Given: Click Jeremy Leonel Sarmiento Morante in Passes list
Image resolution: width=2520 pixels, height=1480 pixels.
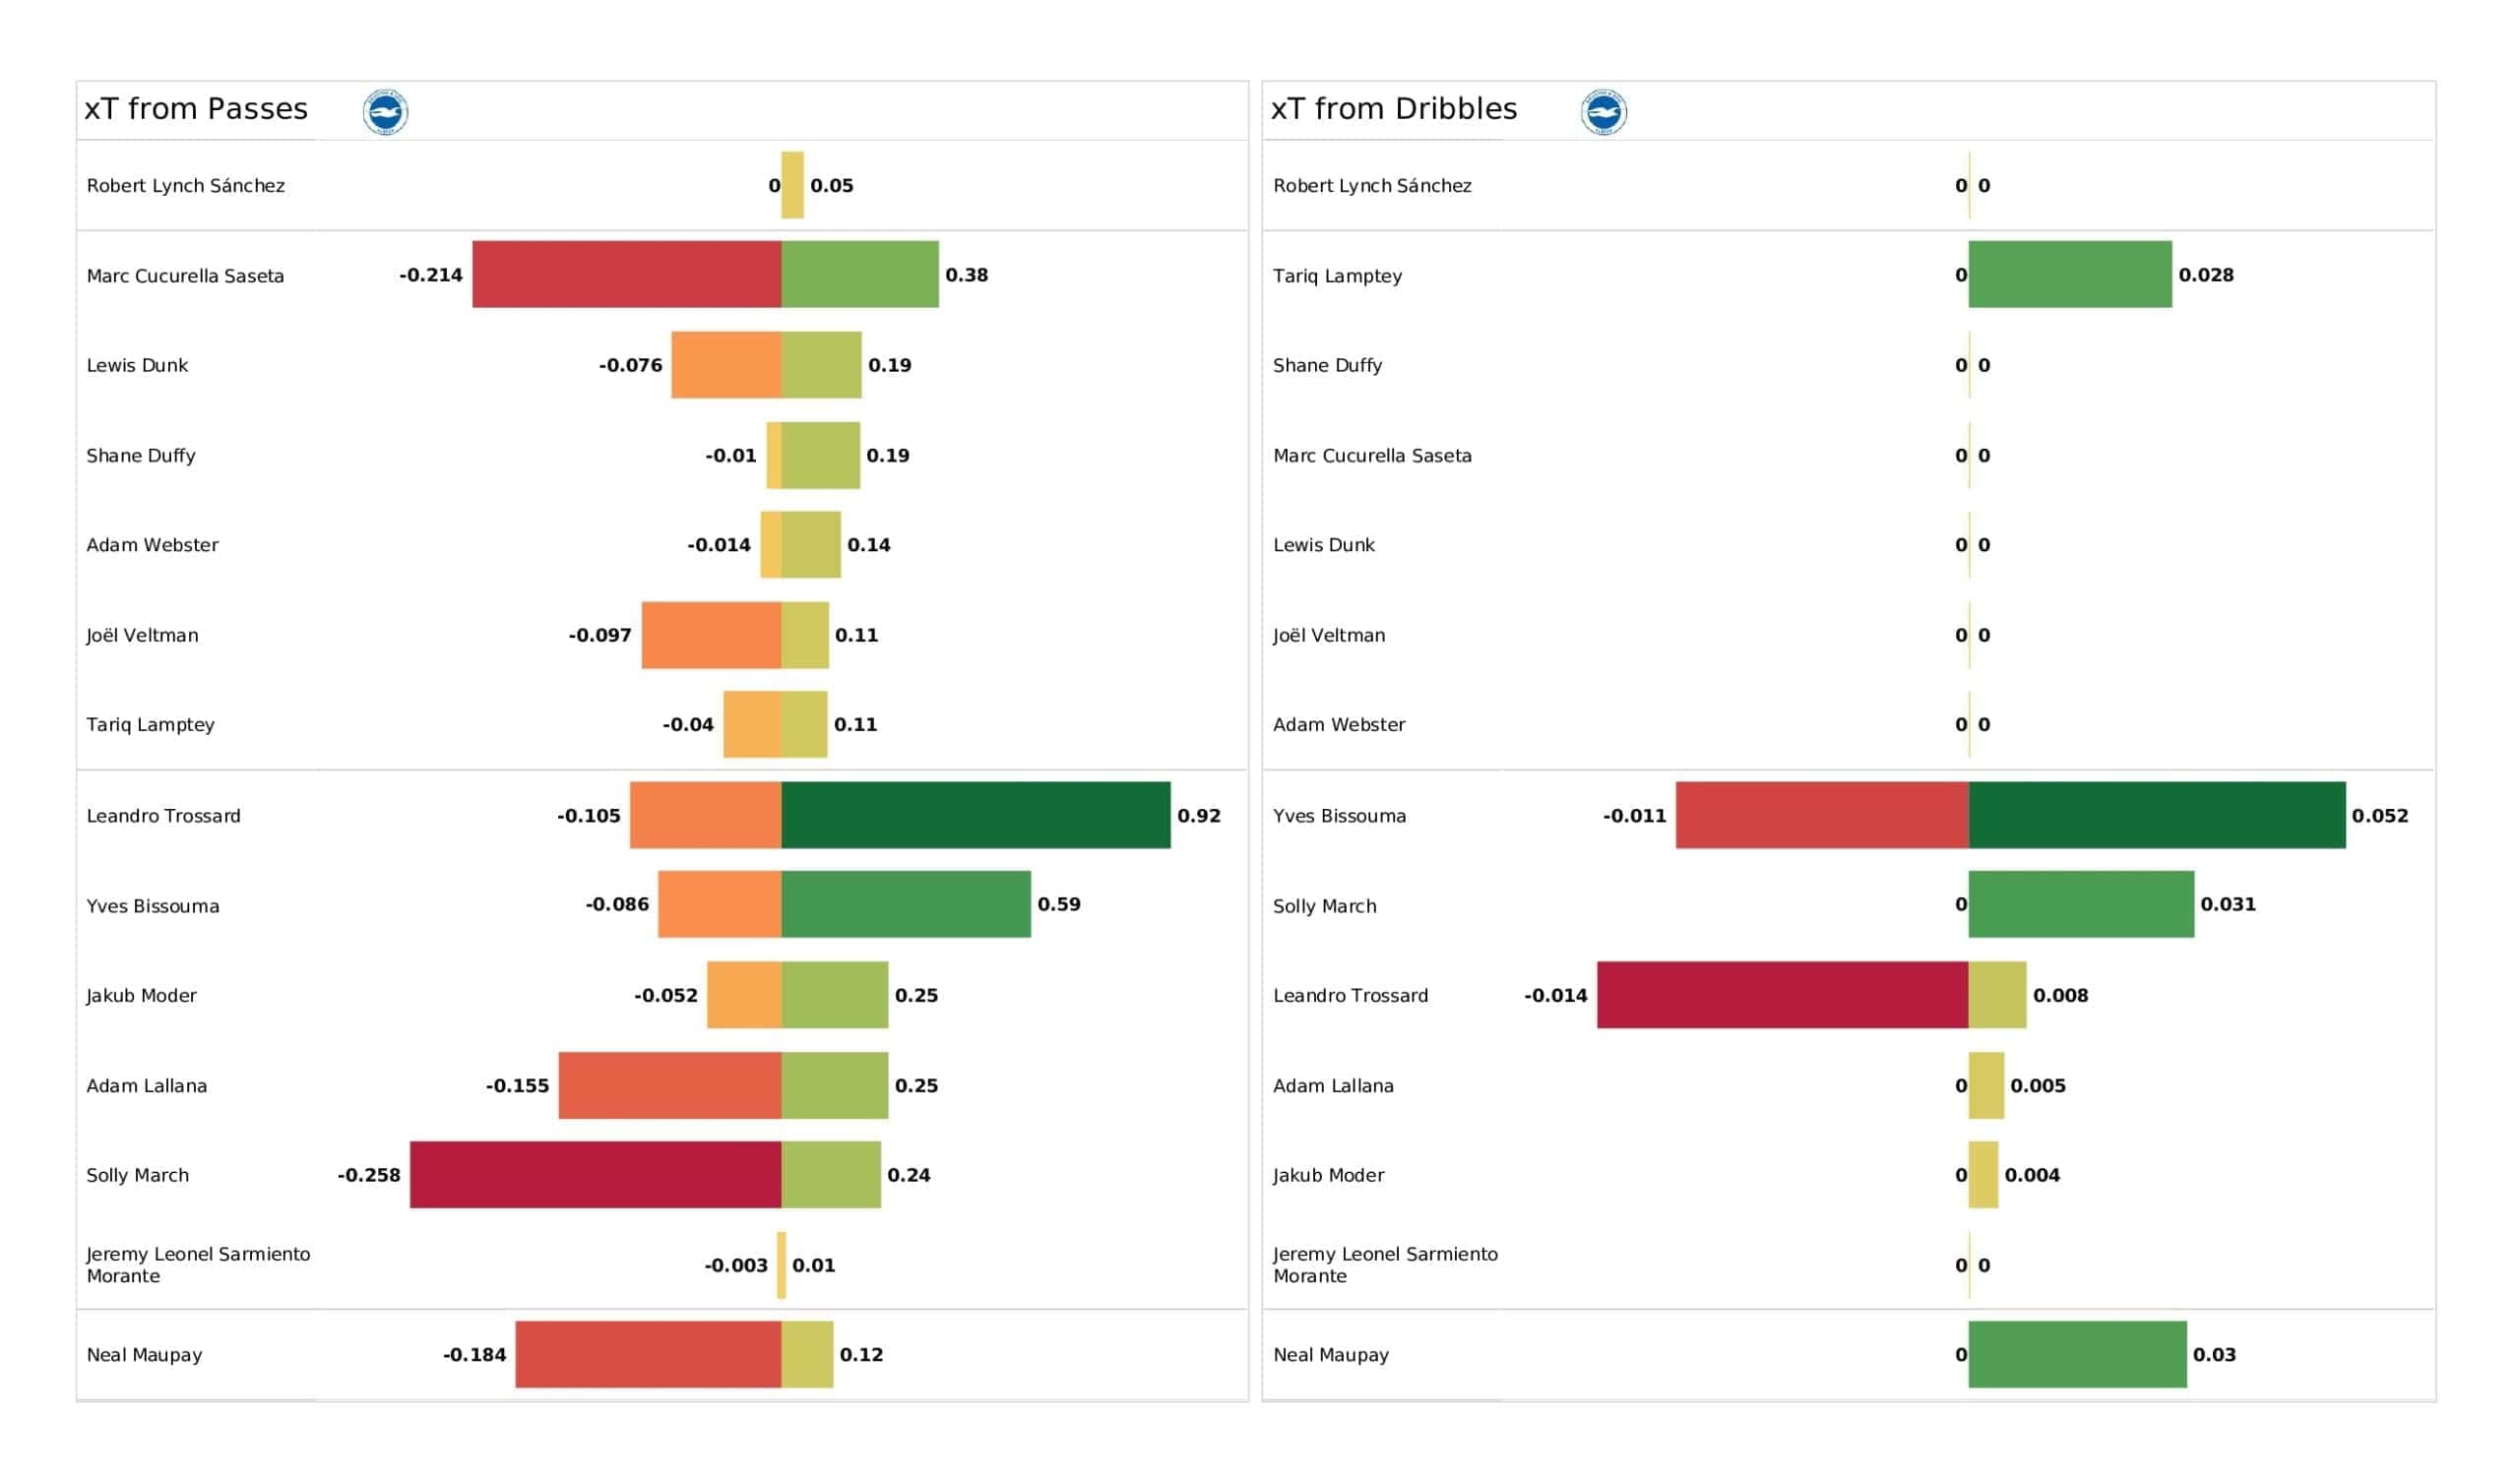Looking at the screenshot, I should coord(198,1265).
